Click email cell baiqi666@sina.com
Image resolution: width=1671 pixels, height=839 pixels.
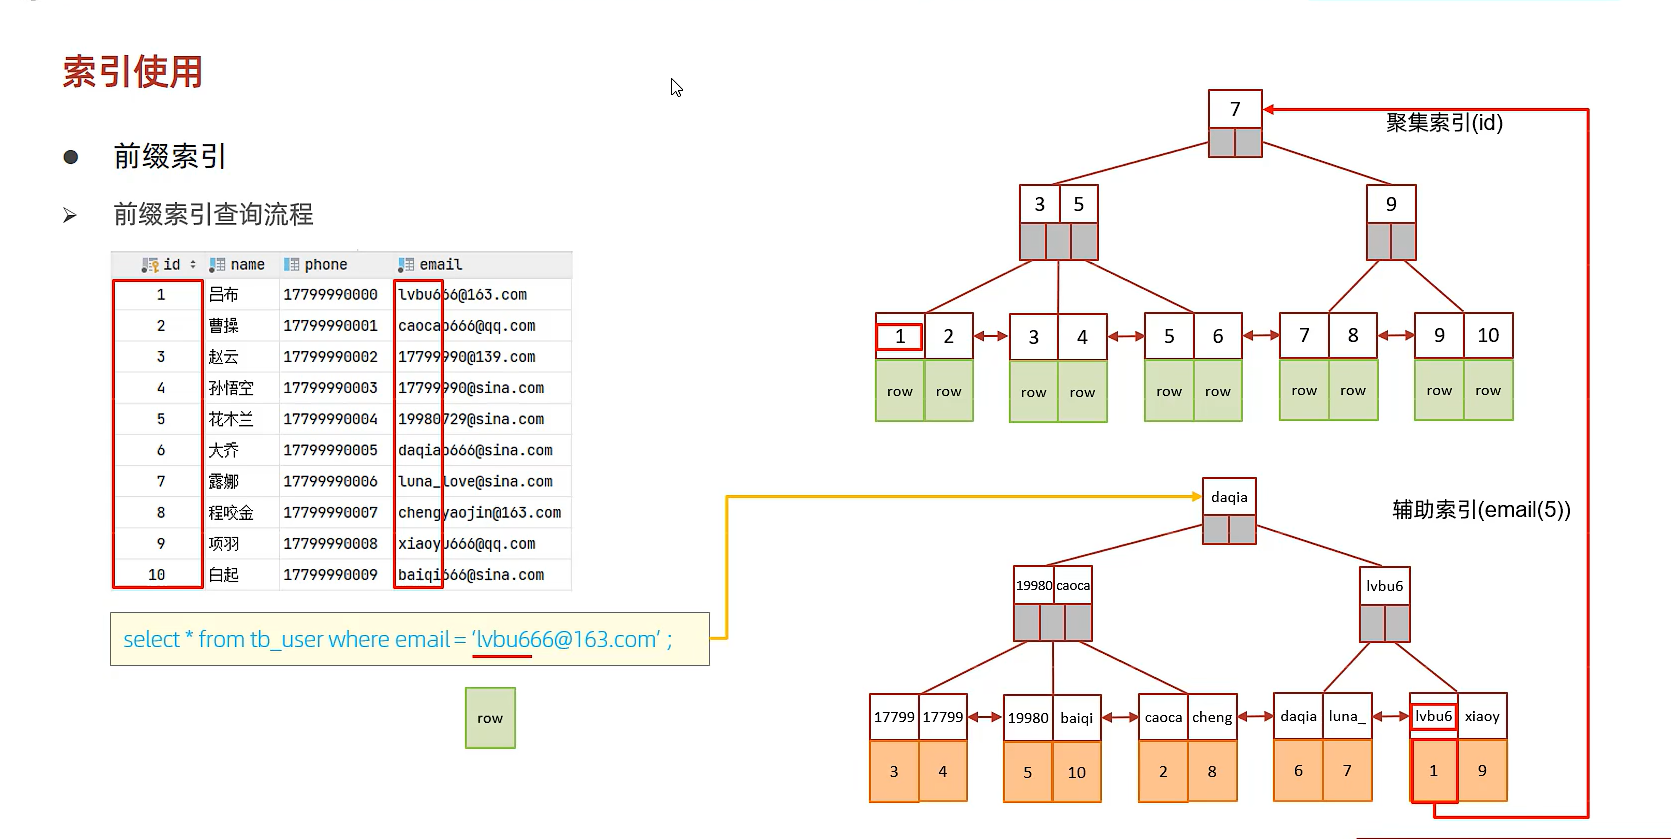(471, 575)
